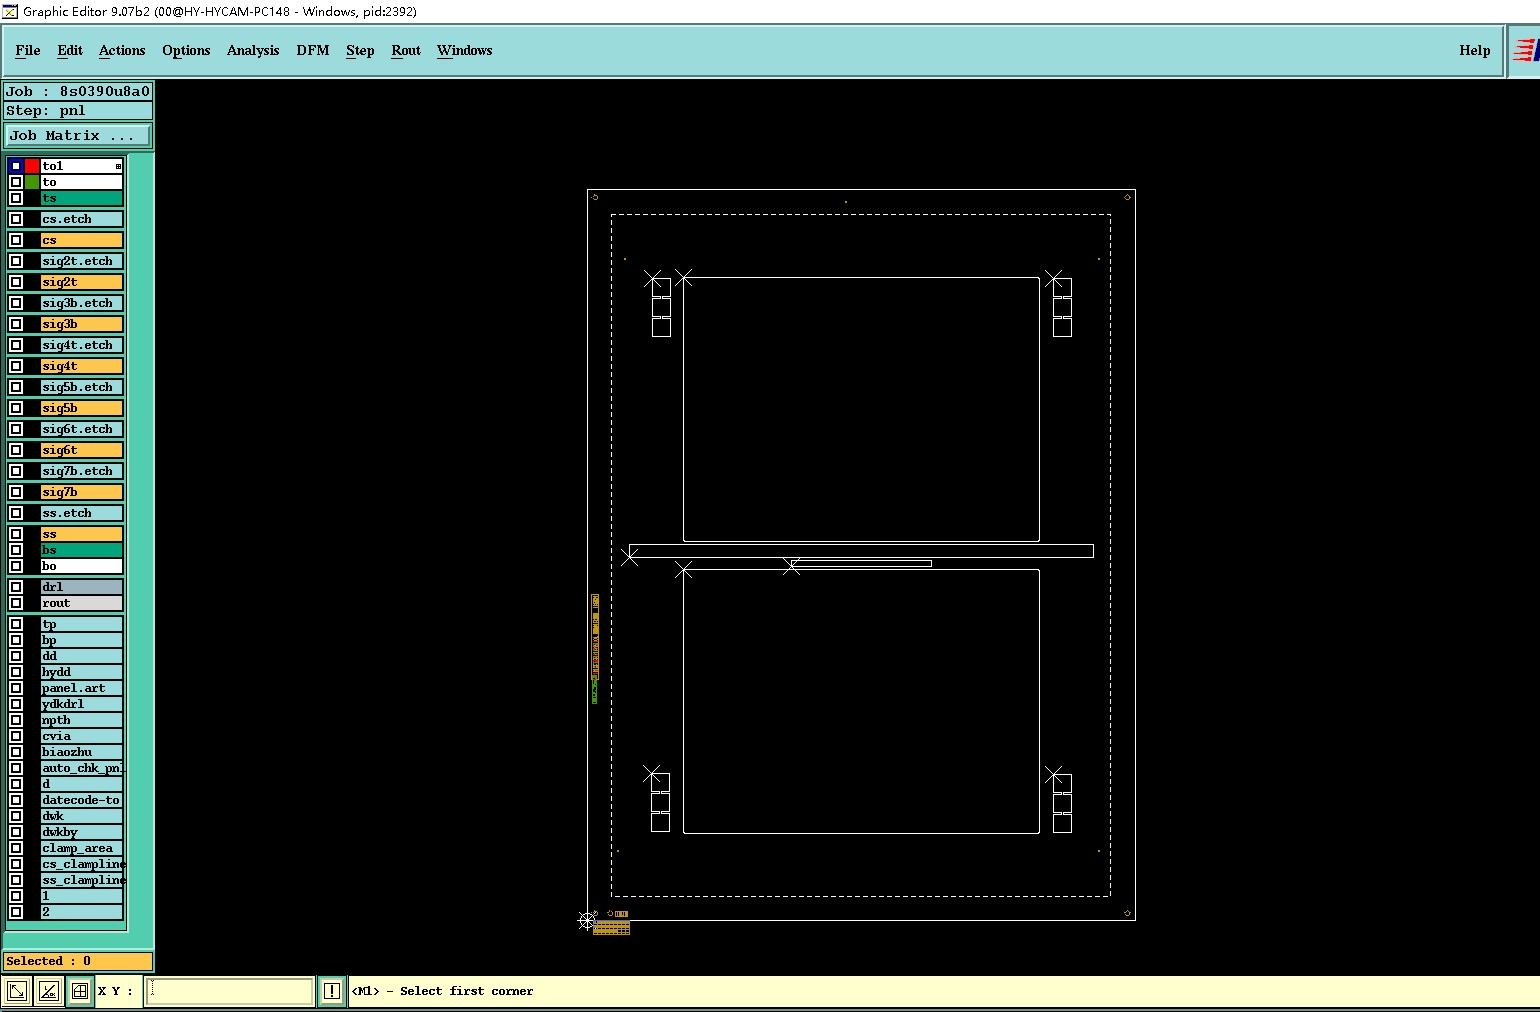Open the Analysis menu
This screenshot has height=1012, width=1540.
pos(253,50)
